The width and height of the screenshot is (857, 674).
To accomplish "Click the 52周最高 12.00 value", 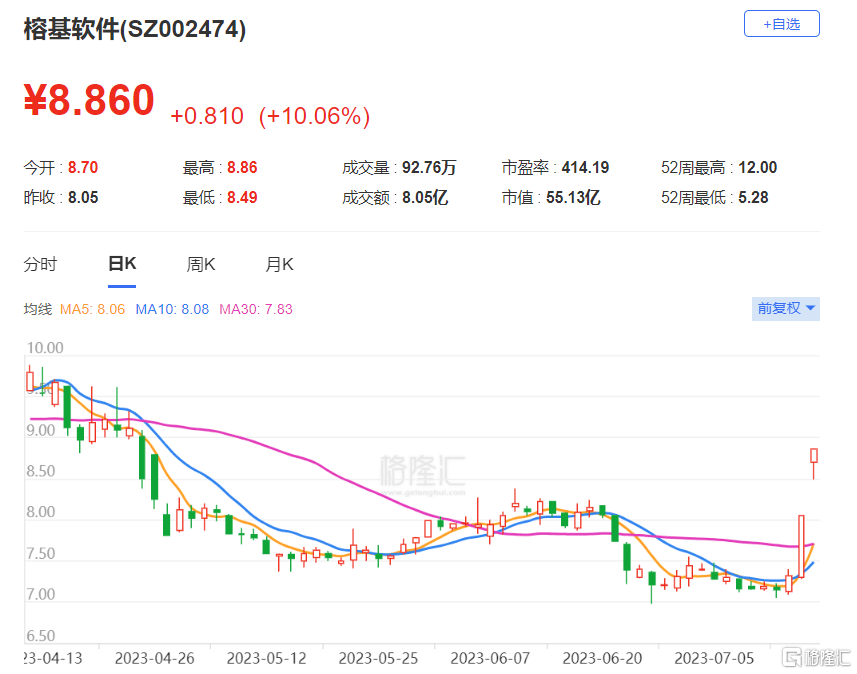I will 758,168.
